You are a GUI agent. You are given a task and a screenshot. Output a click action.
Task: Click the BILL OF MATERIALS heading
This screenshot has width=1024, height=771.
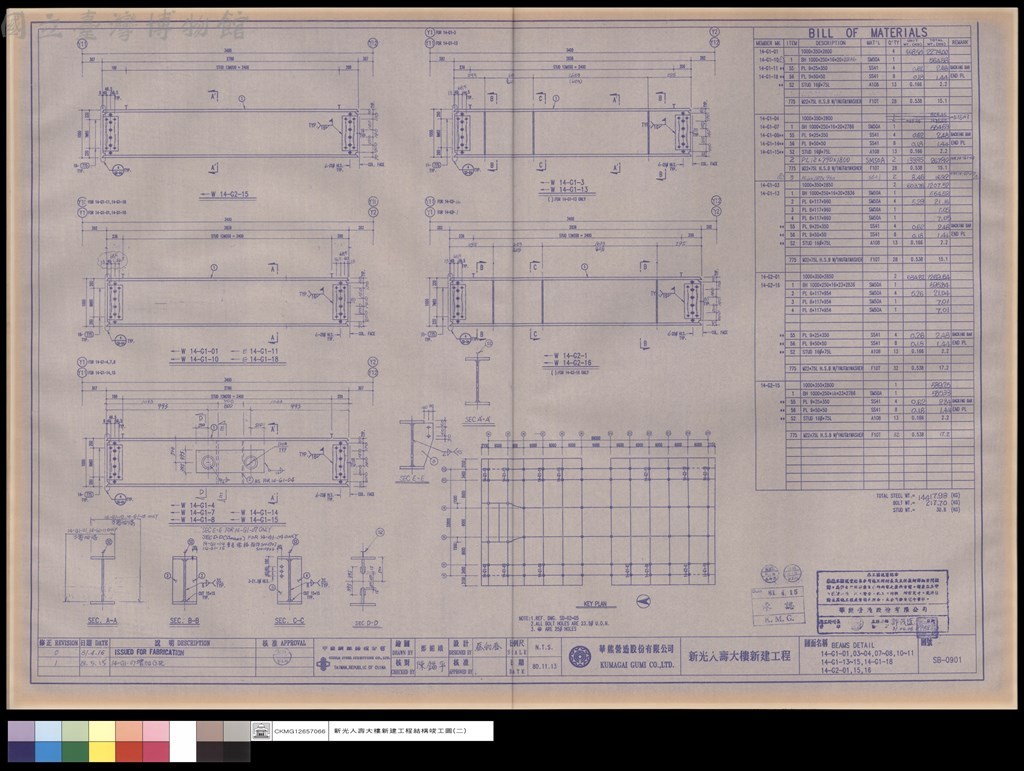tap(867, 33)
